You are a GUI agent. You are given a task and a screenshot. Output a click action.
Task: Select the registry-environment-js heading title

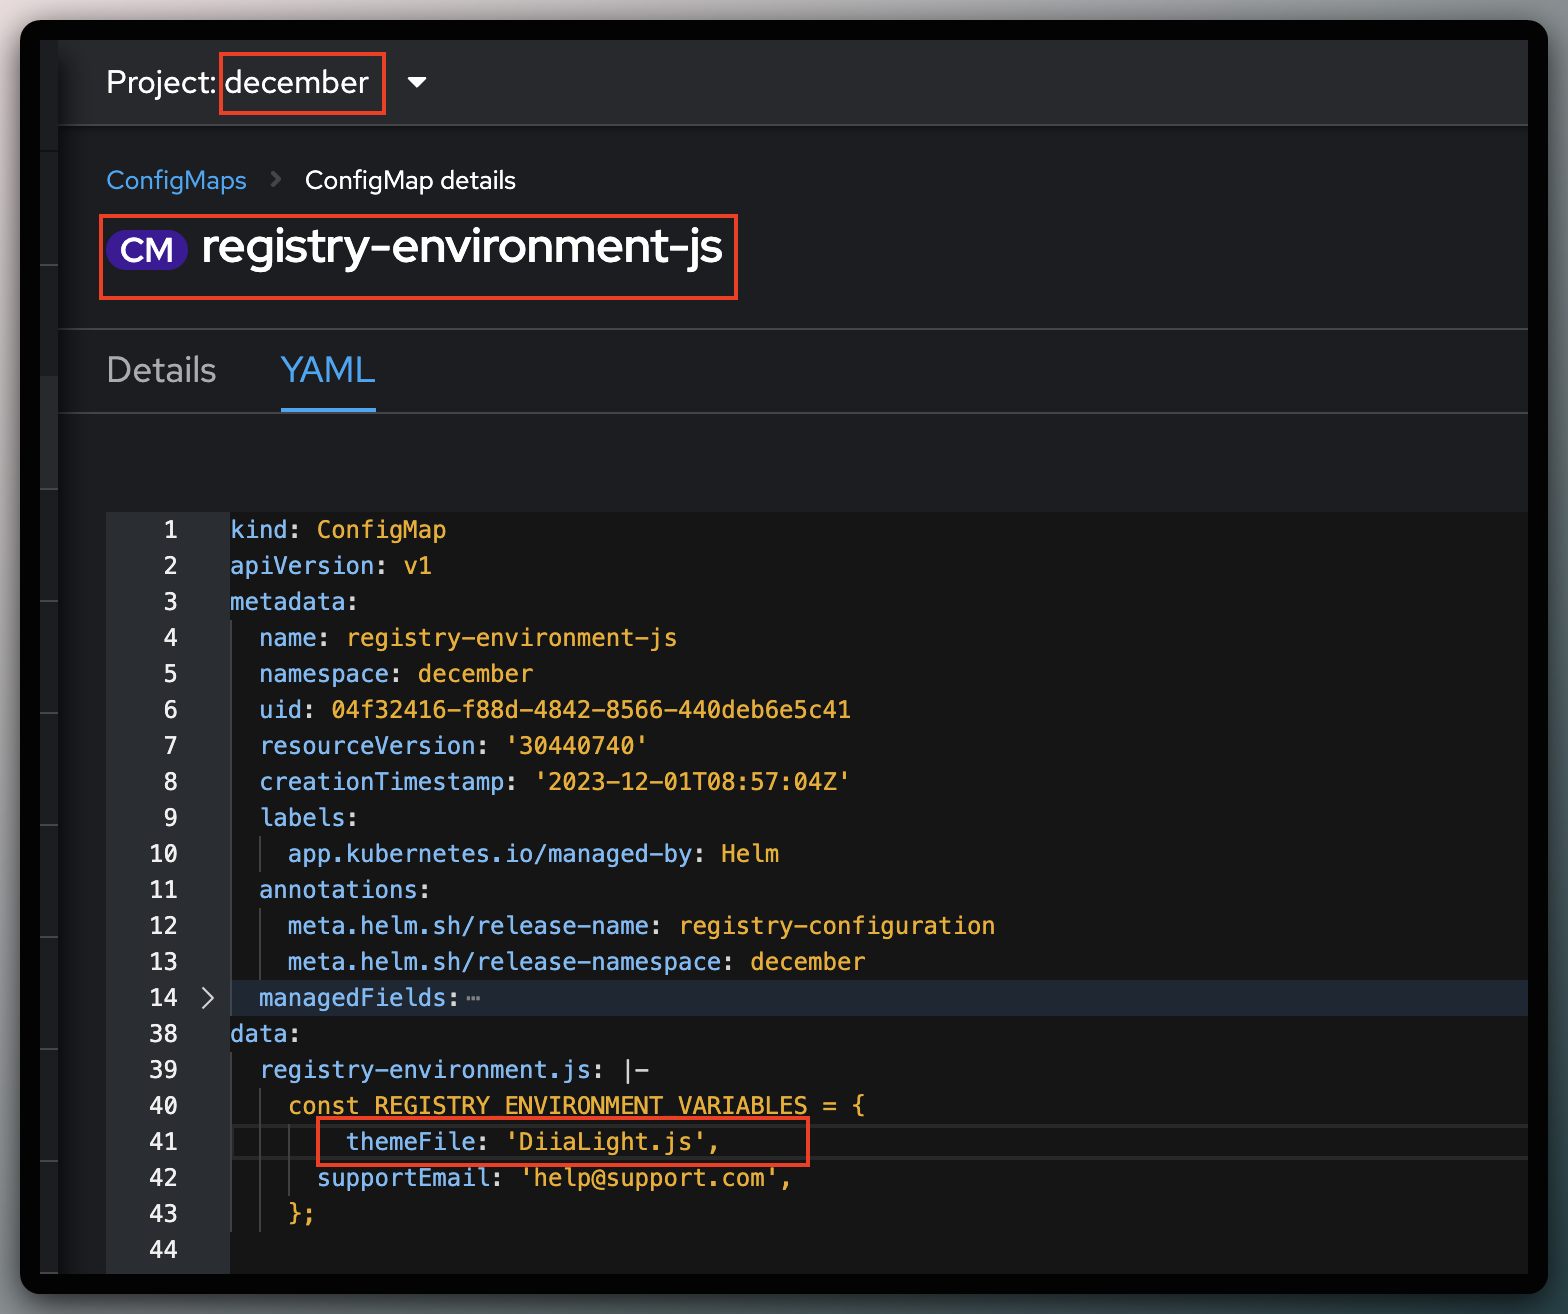[461, 246]
